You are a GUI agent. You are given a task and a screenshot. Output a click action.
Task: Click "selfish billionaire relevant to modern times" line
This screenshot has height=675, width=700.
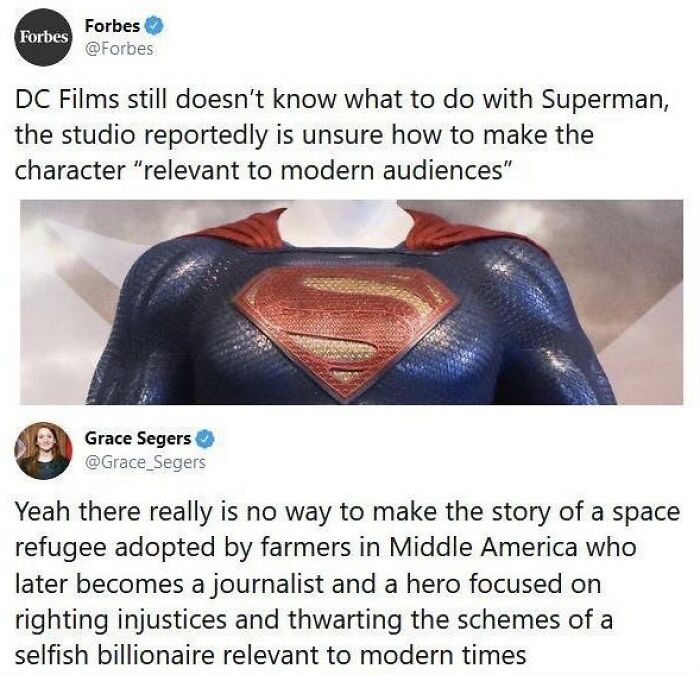coord(271,655)
